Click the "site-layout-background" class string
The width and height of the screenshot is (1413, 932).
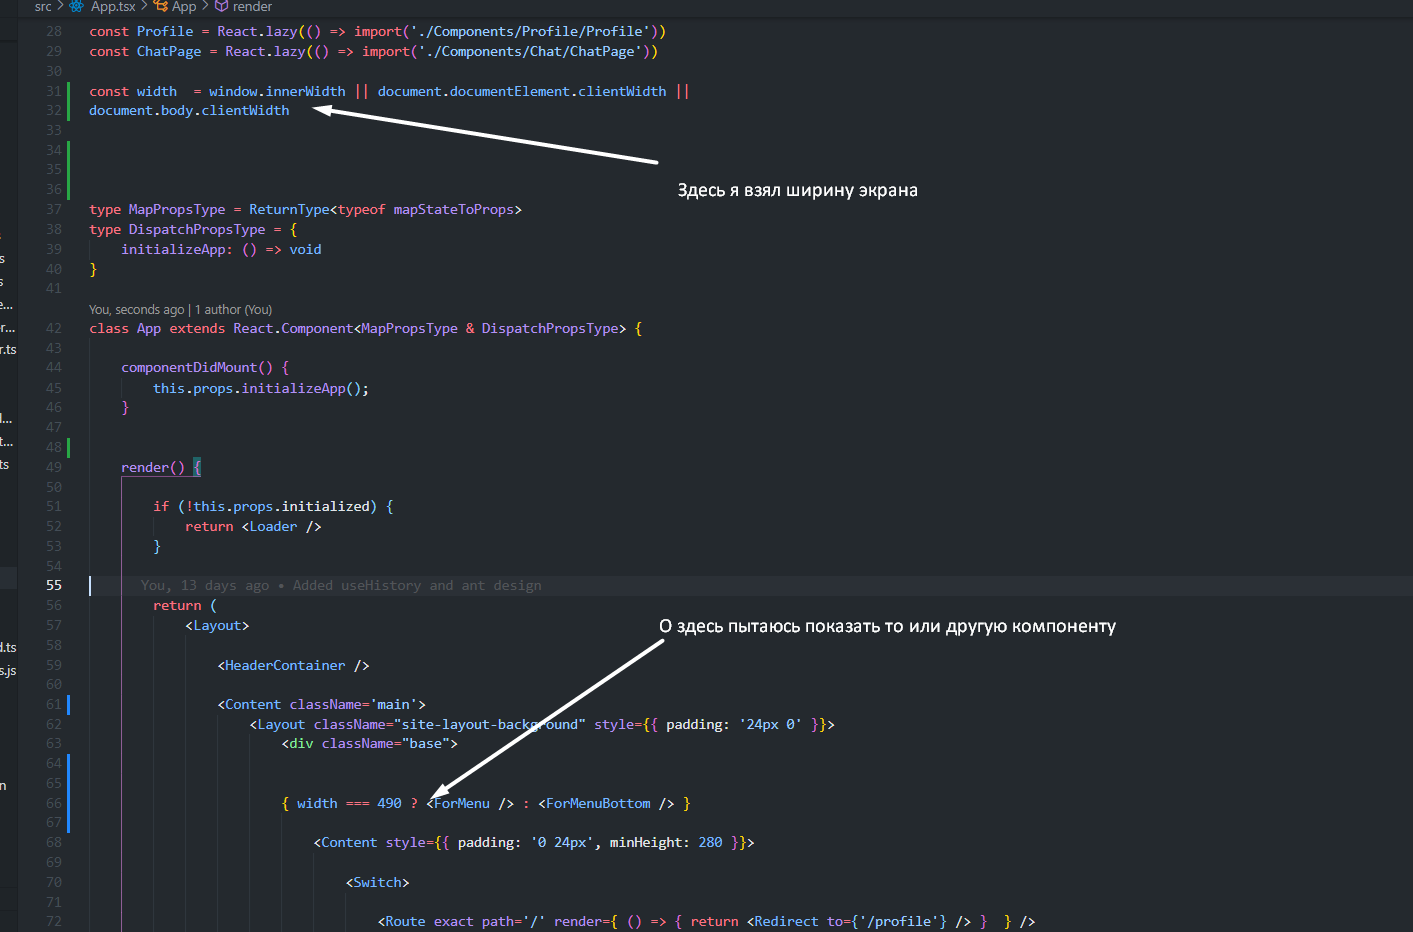pyautogui.click(x=490, y=725)
